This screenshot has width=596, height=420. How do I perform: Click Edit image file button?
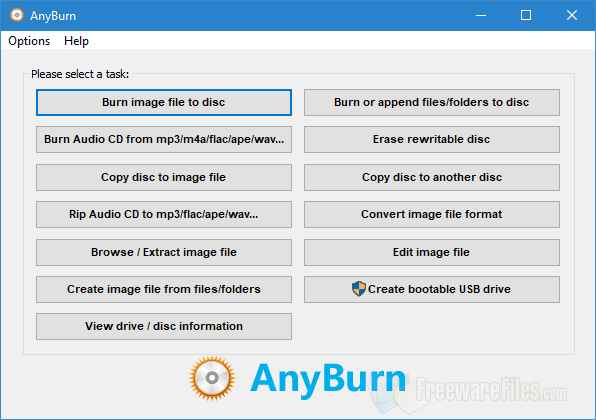[x=431, y=252]
